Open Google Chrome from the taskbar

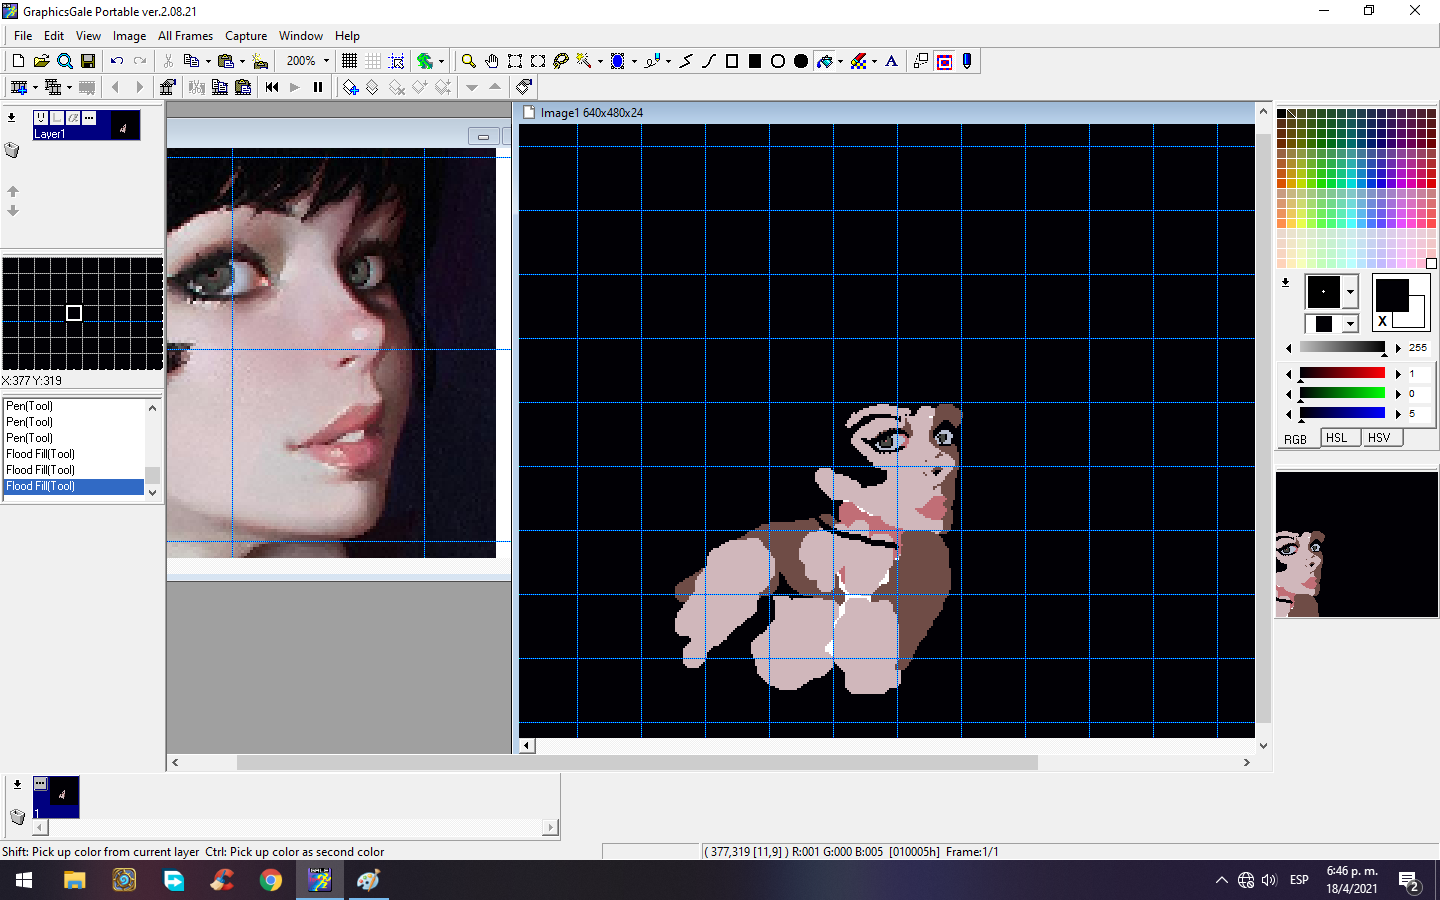(x=270, y=880)
